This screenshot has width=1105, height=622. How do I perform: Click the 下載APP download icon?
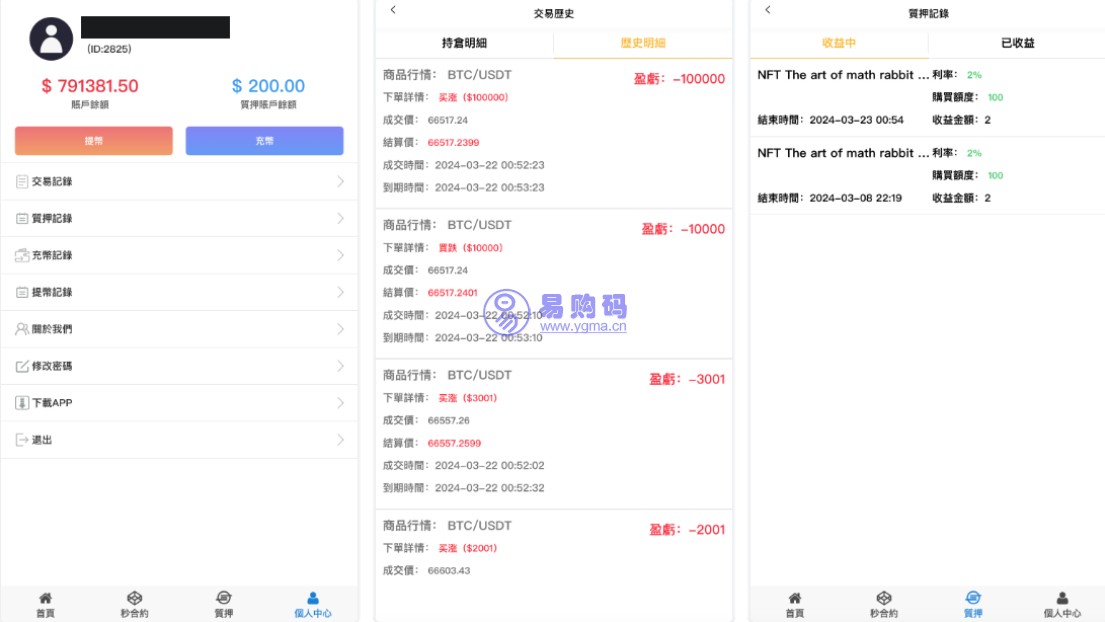[22, 403]
